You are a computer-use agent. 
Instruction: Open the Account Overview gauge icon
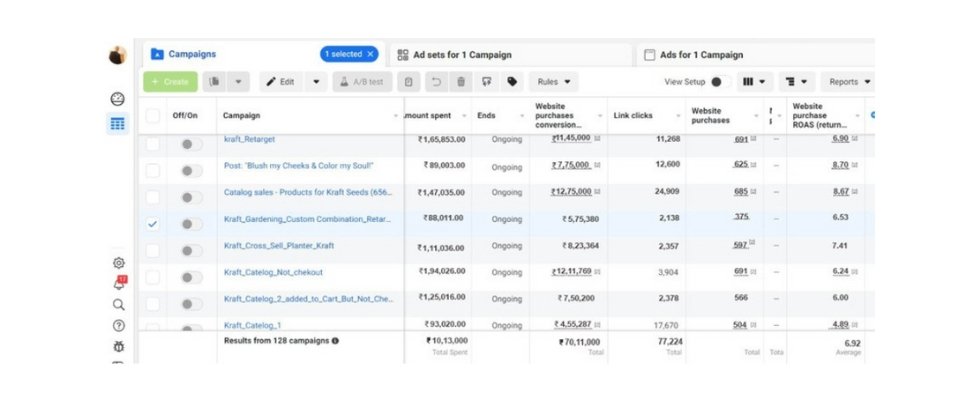[118, 99]
